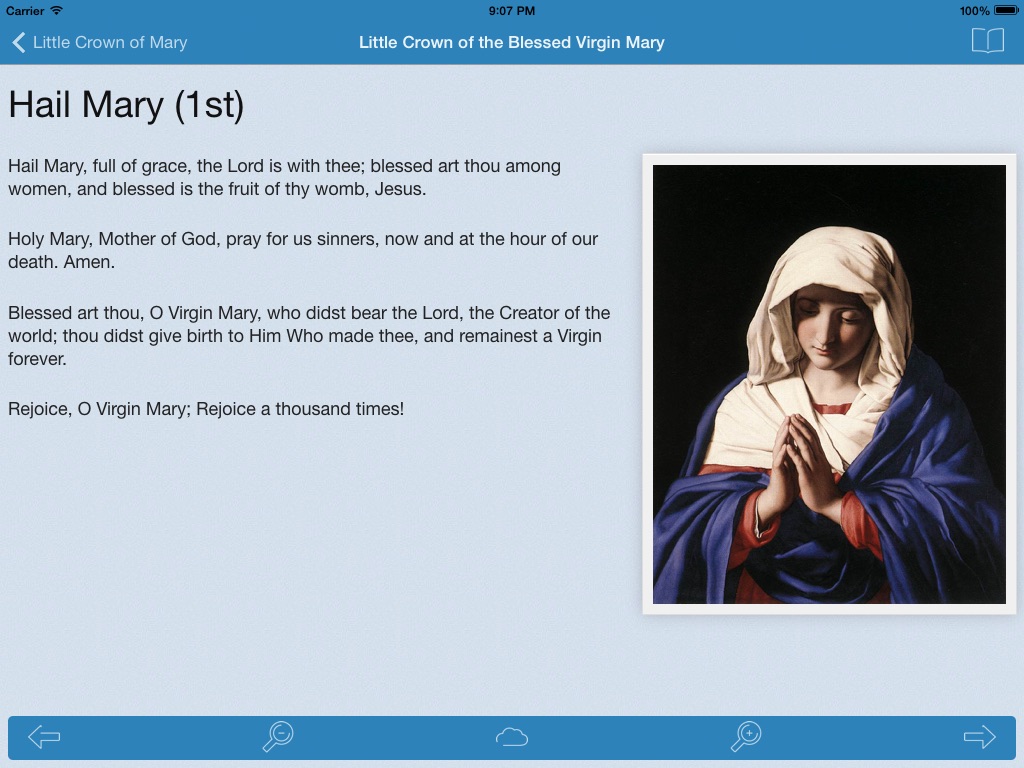Zoom out text with minus magnifier

coord(278,737)
